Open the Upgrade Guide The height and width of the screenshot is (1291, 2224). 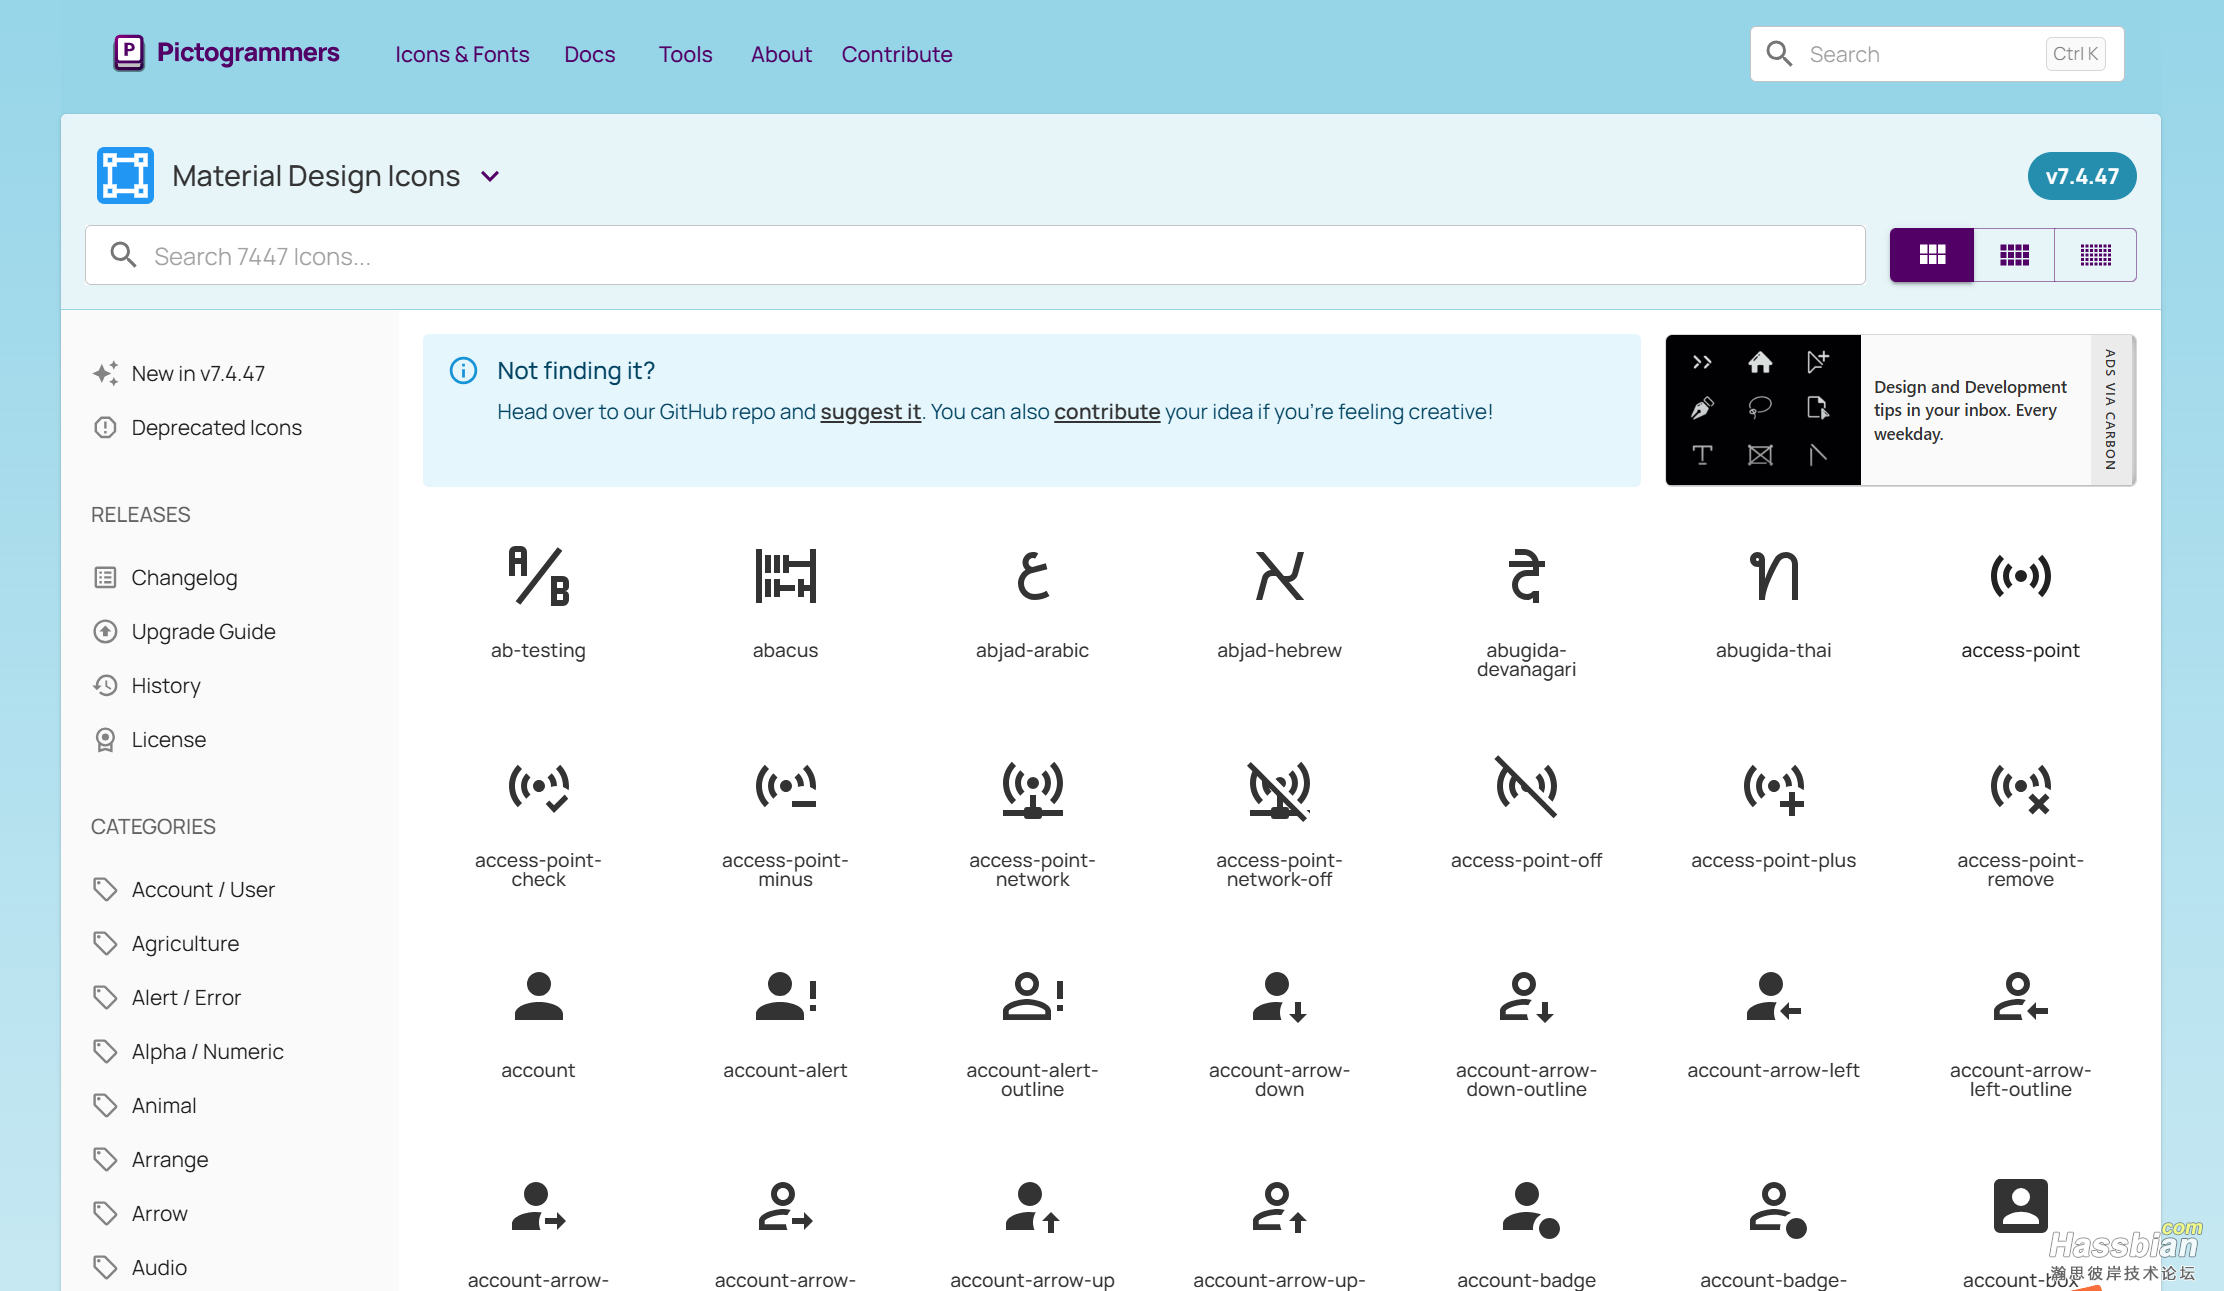click(185, 631)
